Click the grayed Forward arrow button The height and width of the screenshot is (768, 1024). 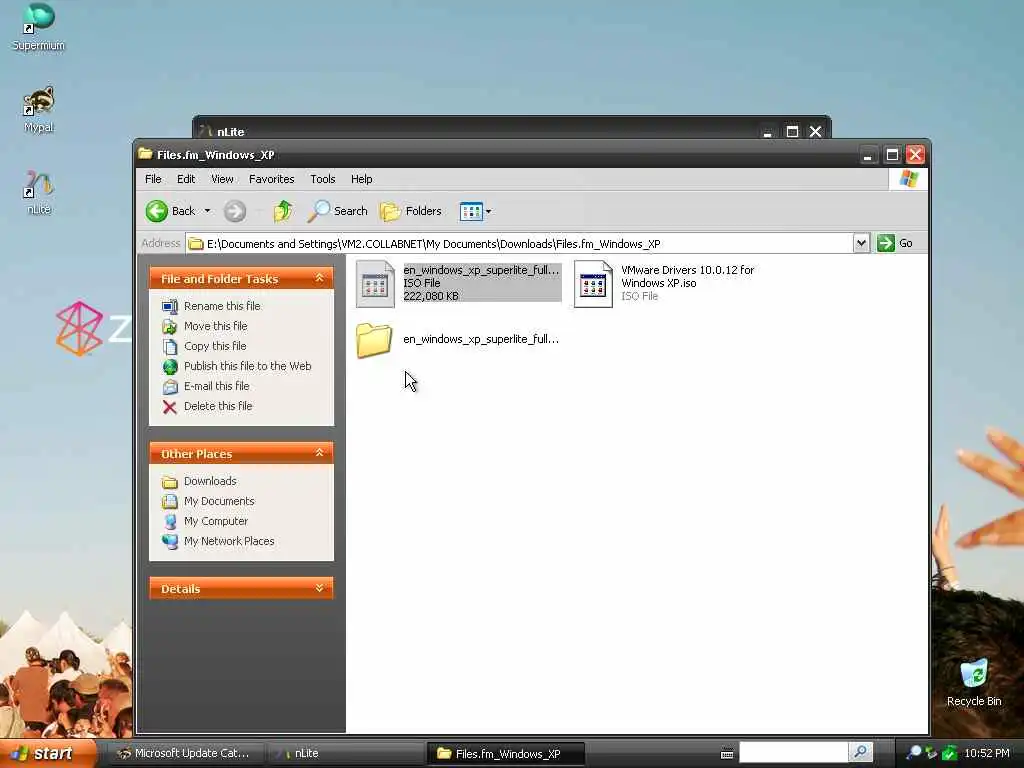pos(235,211)
